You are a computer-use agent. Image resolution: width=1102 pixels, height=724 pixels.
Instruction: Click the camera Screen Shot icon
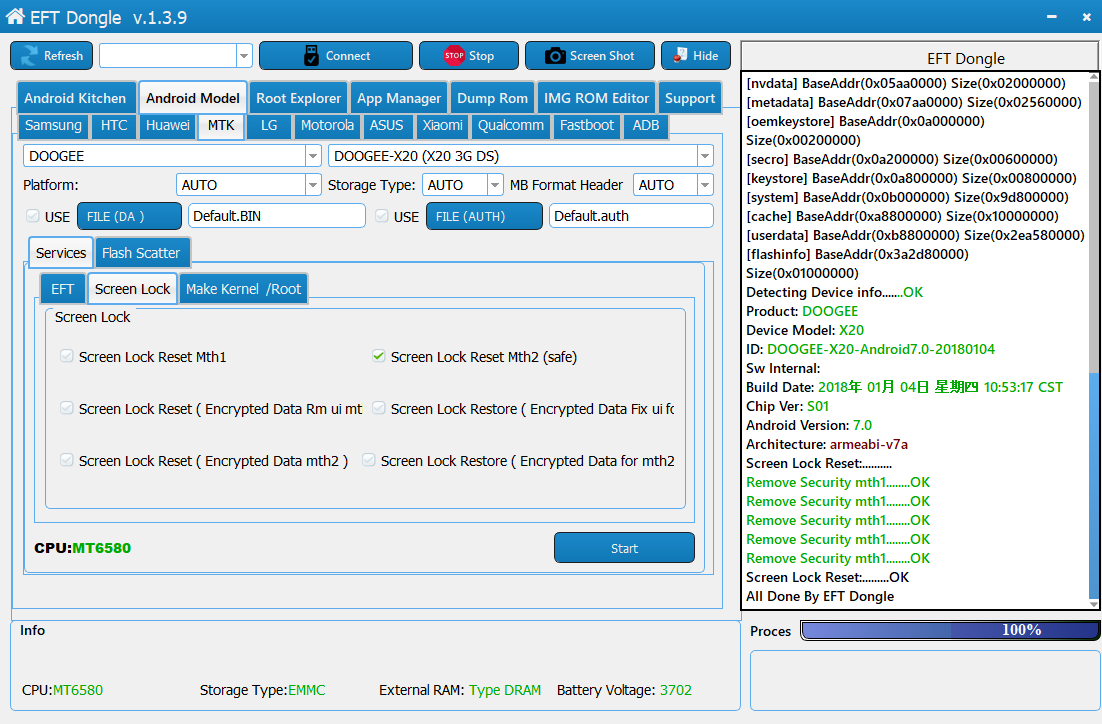coord(555,56)
